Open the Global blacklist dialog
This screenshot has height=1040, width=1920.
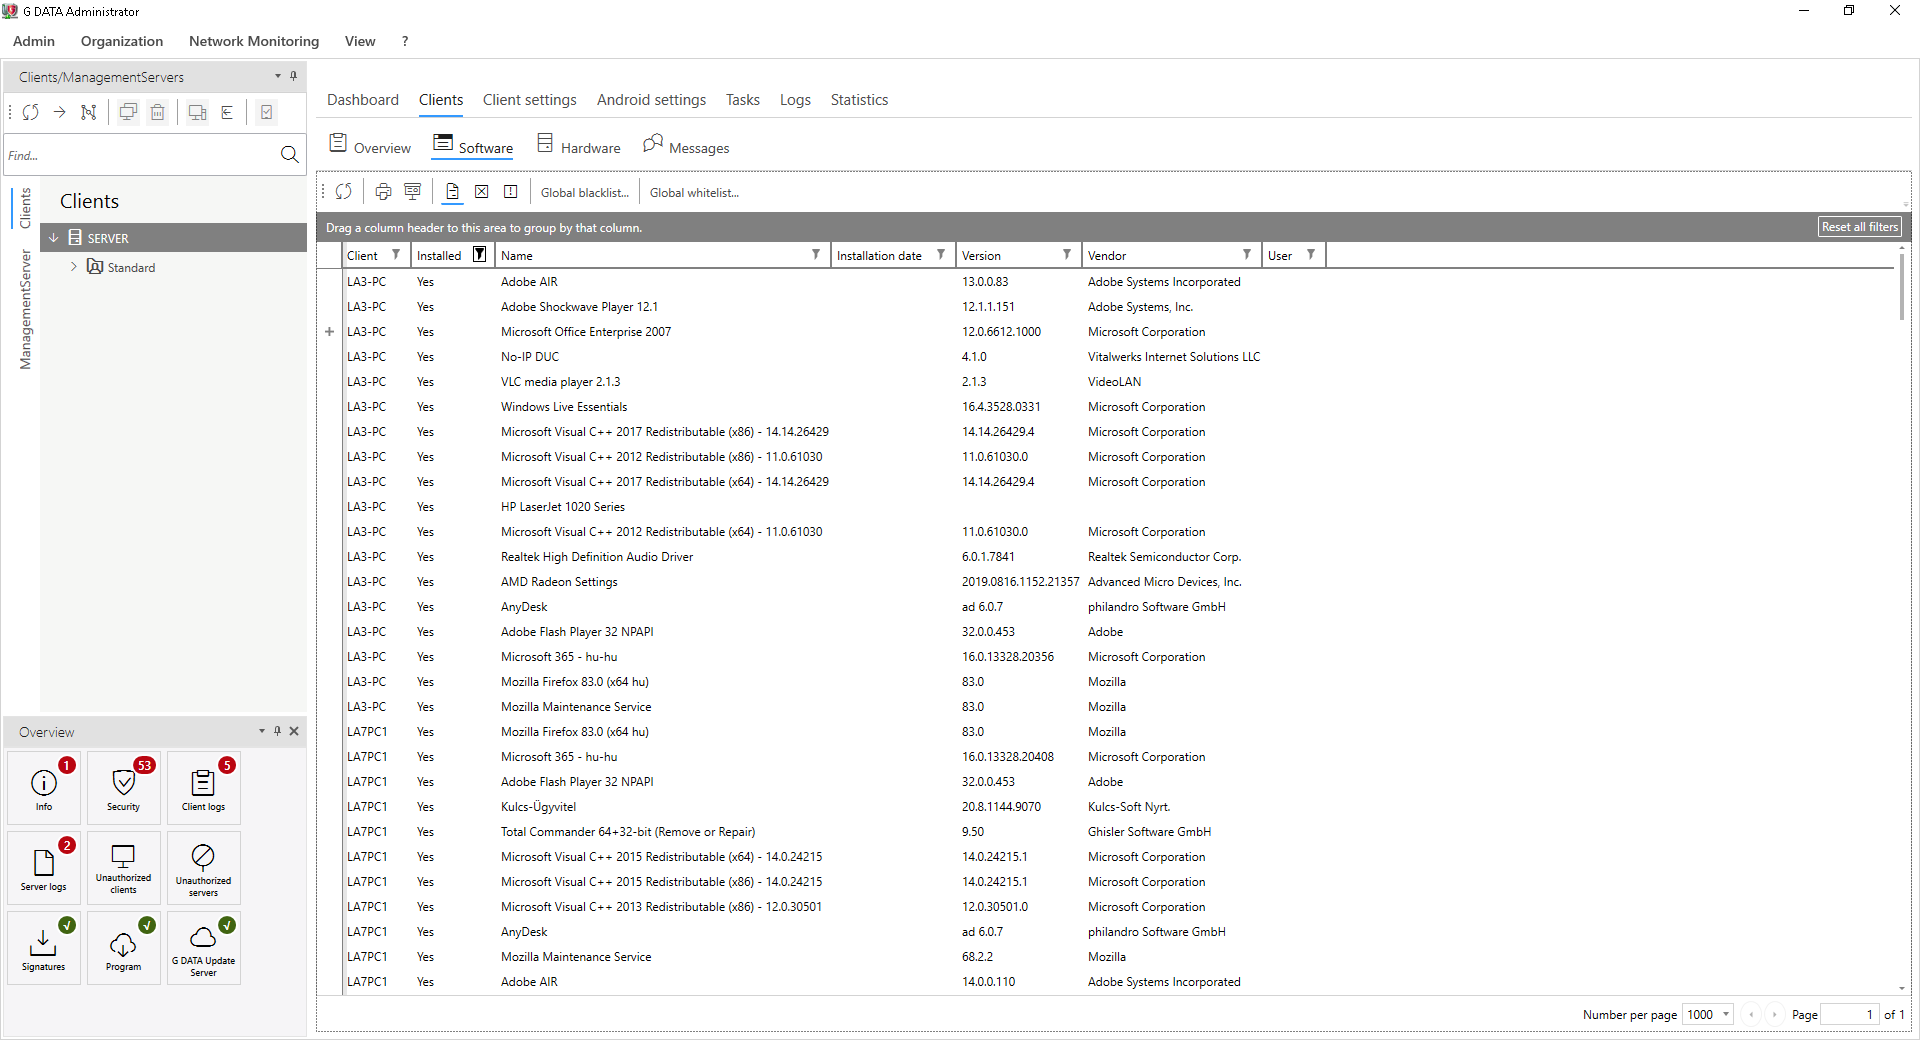coord(585,192)
